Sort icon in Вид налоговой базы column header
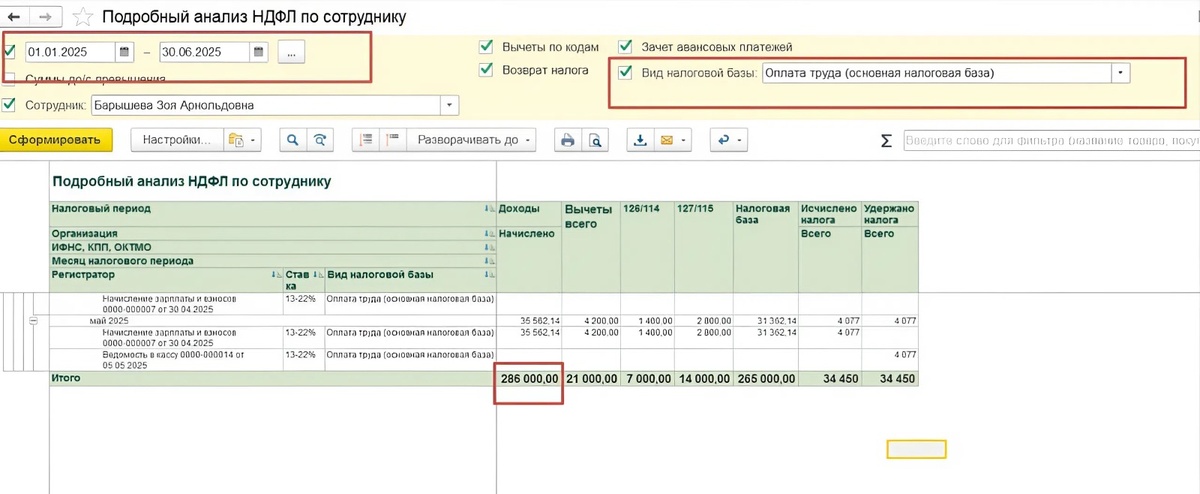The width and height of the screenshot is (1200, 494). point(489,274)
